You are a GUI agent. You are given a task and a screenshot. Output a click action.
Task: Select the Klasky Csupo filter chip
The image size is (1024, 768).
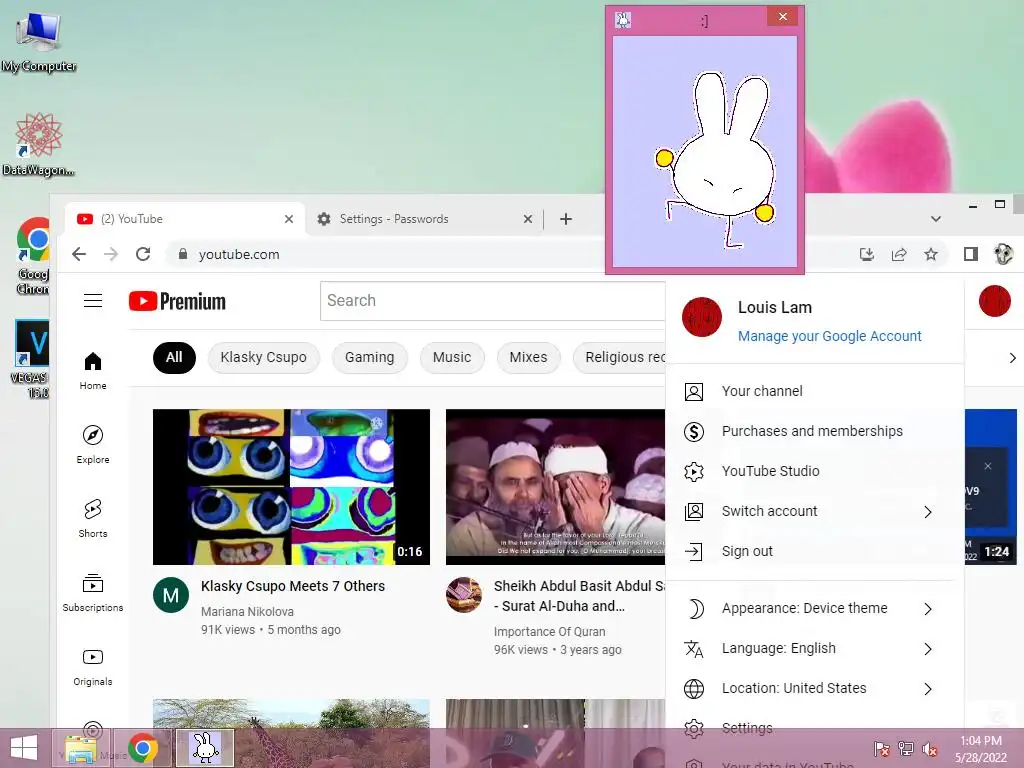264,357
